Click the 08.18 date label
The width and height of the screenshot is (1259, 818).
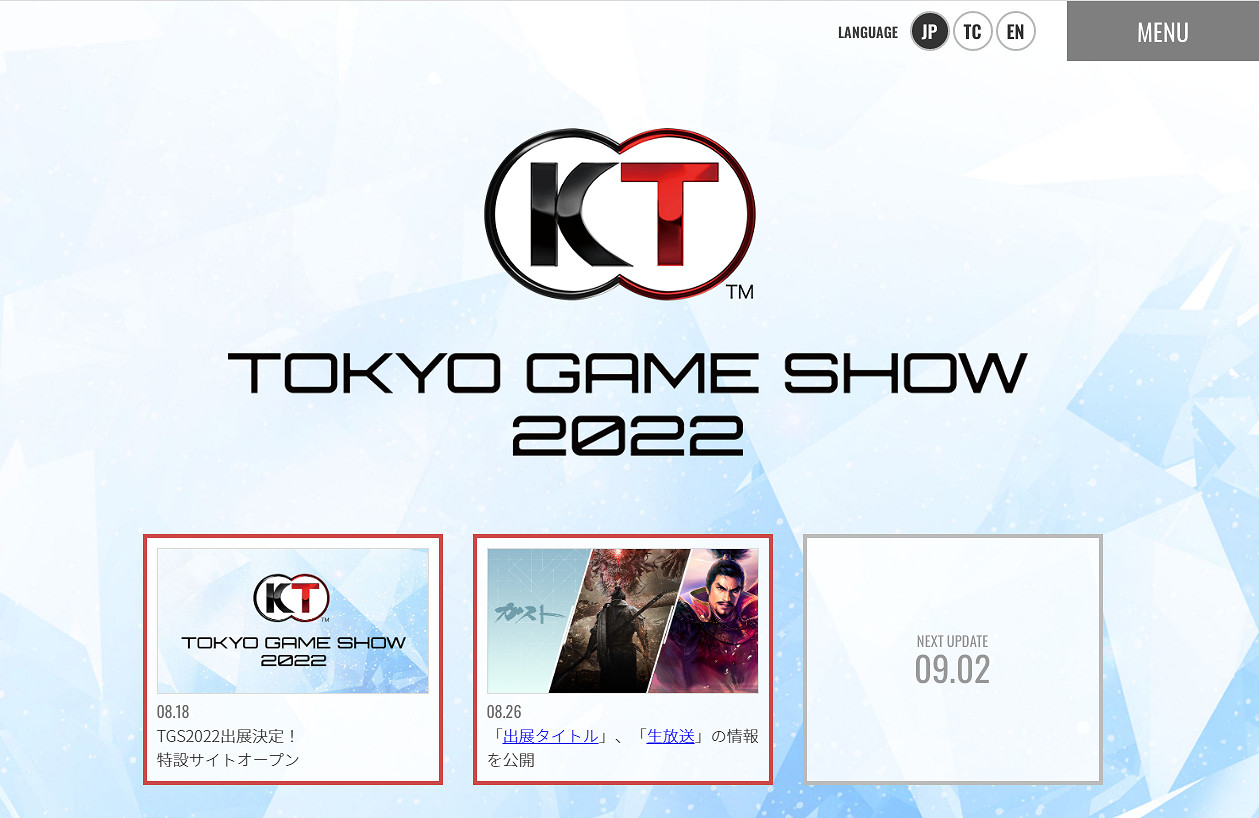173,712
